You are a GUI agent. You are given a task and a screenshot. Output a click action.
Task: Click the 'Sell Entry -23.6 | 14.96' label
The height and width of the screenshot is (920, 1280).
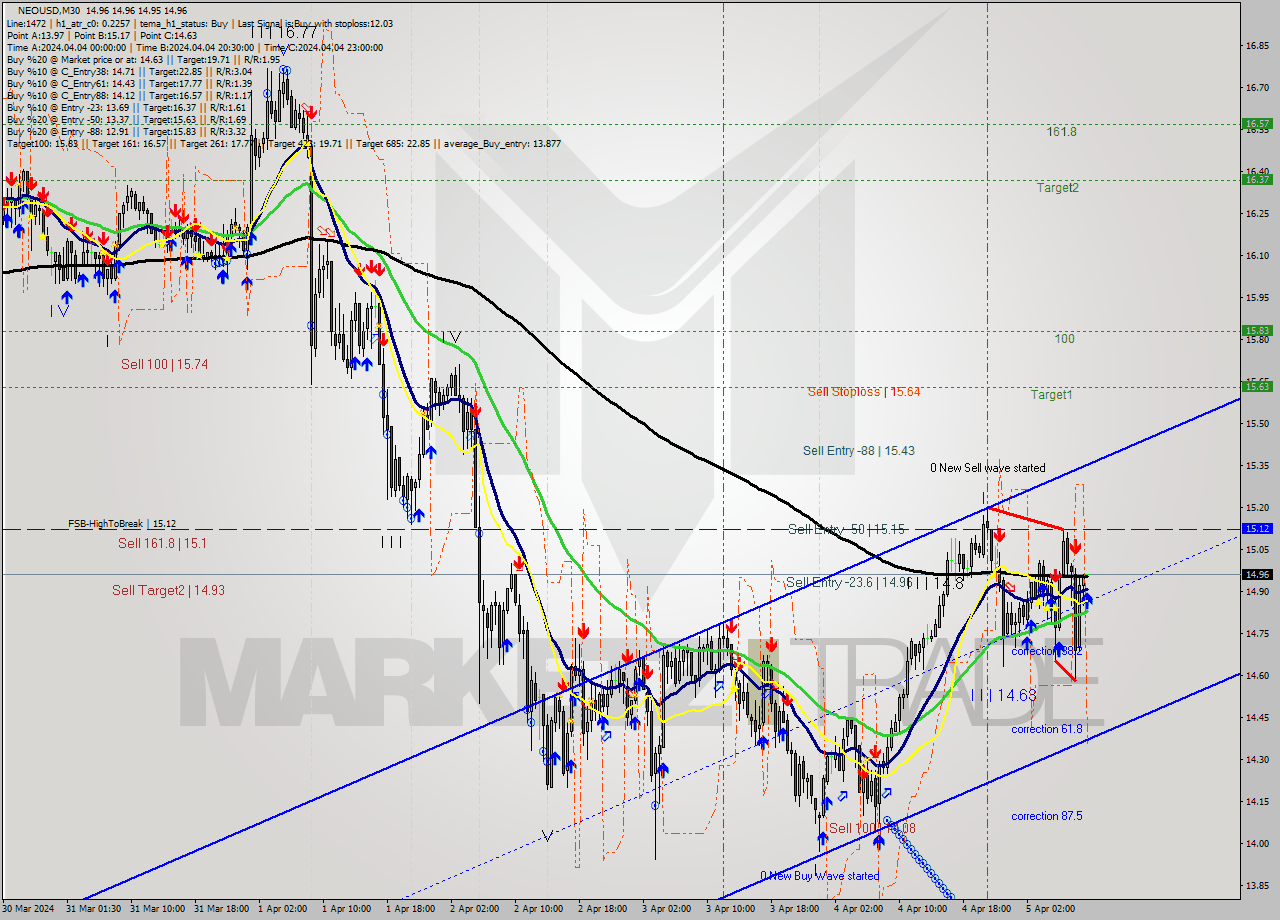pos(848,582)
